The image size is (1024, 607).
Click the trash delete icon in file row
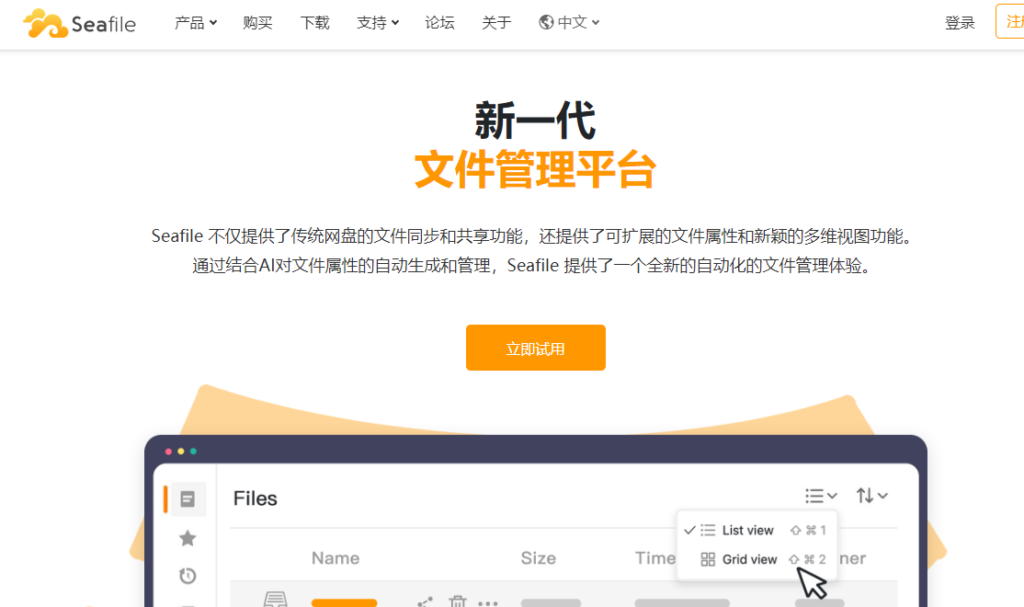(x=458, y=601)
